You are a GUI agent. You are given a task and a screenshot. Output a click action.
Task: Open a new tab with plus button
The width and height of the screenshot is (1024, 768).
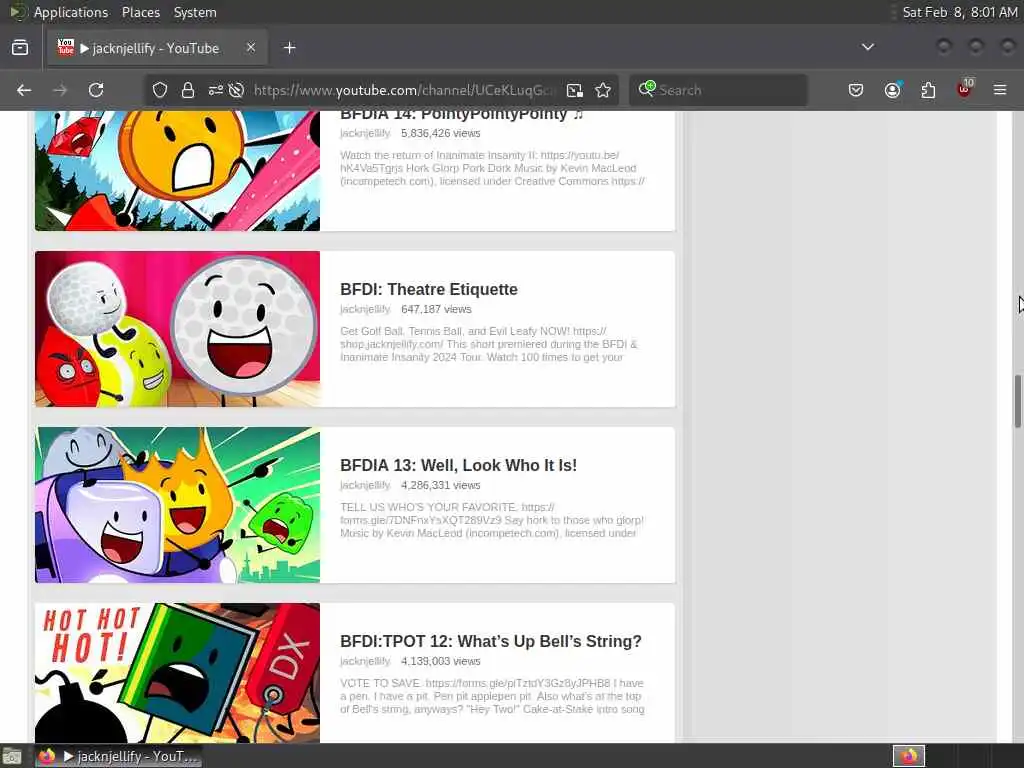(289, 48)
